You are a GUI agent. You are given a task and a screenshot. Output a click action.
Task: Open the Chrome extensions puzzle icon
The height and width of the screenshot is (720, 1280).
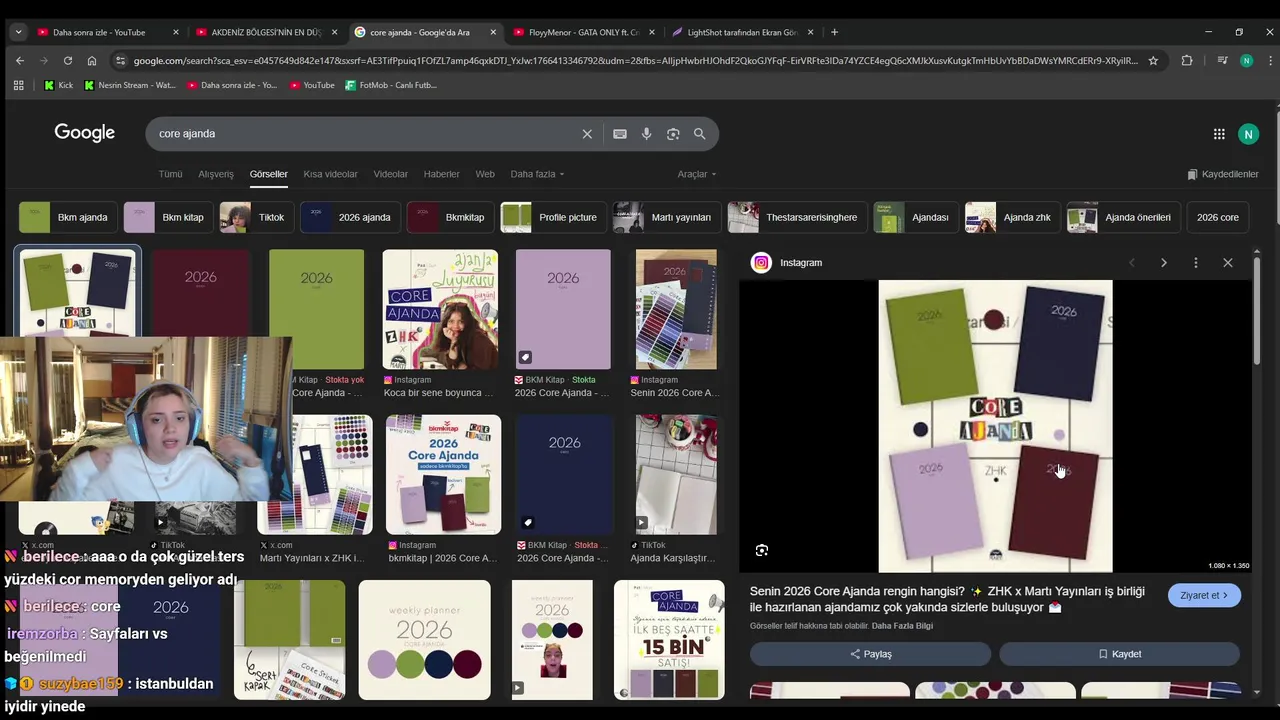pos(1187,61)
